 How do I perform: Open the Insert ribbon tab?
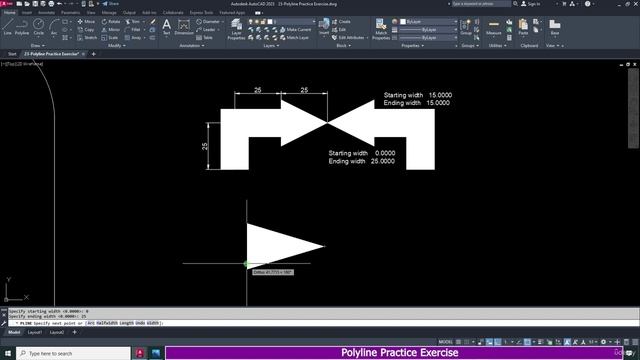coord(27,13)
